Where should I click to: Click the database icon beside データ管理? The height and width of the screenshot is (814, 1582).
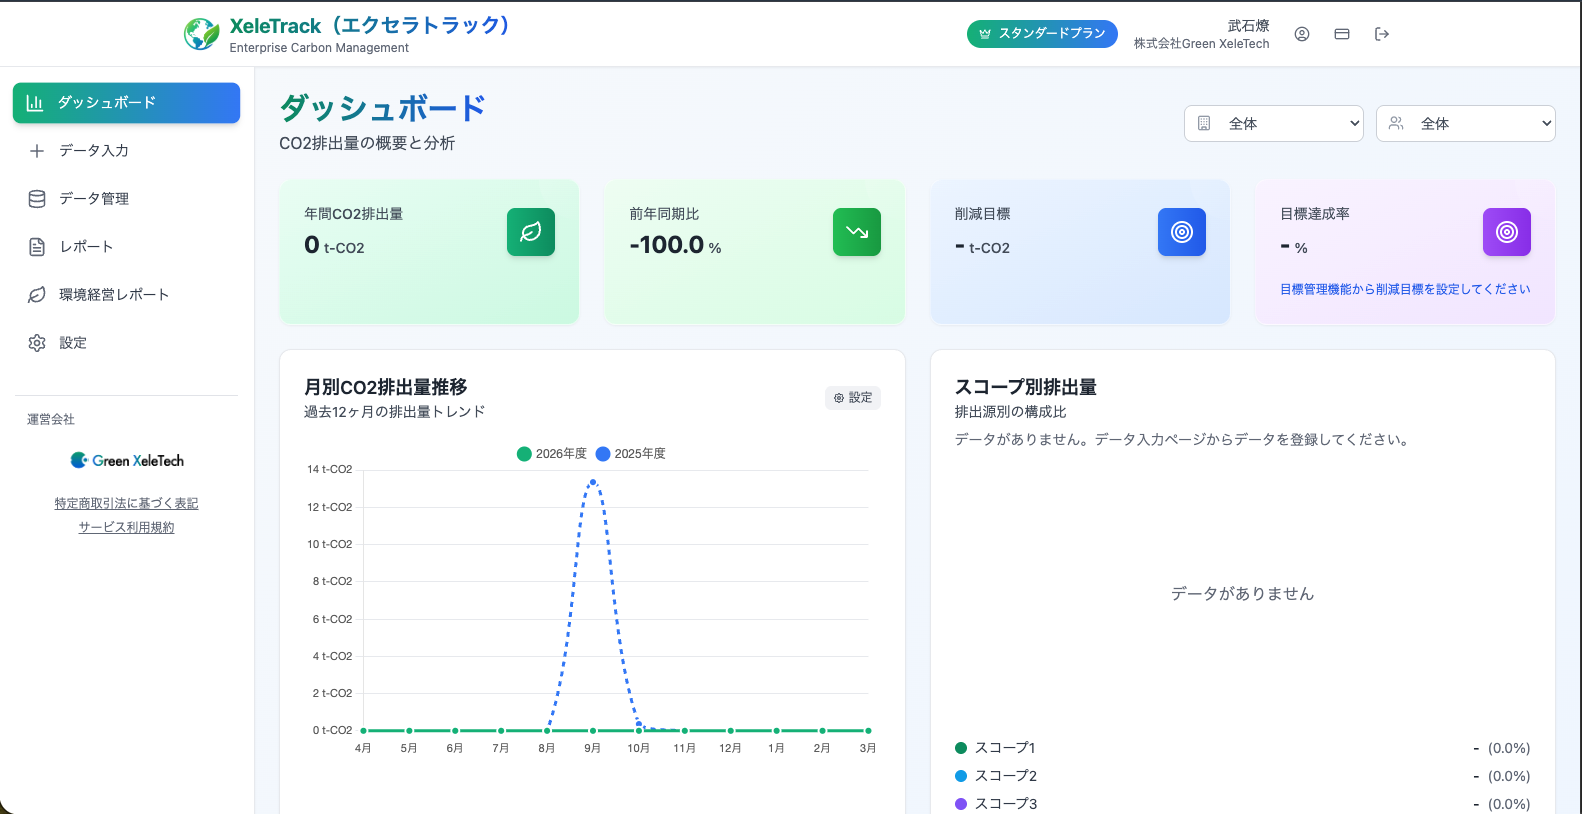click(x=37, y=199)
